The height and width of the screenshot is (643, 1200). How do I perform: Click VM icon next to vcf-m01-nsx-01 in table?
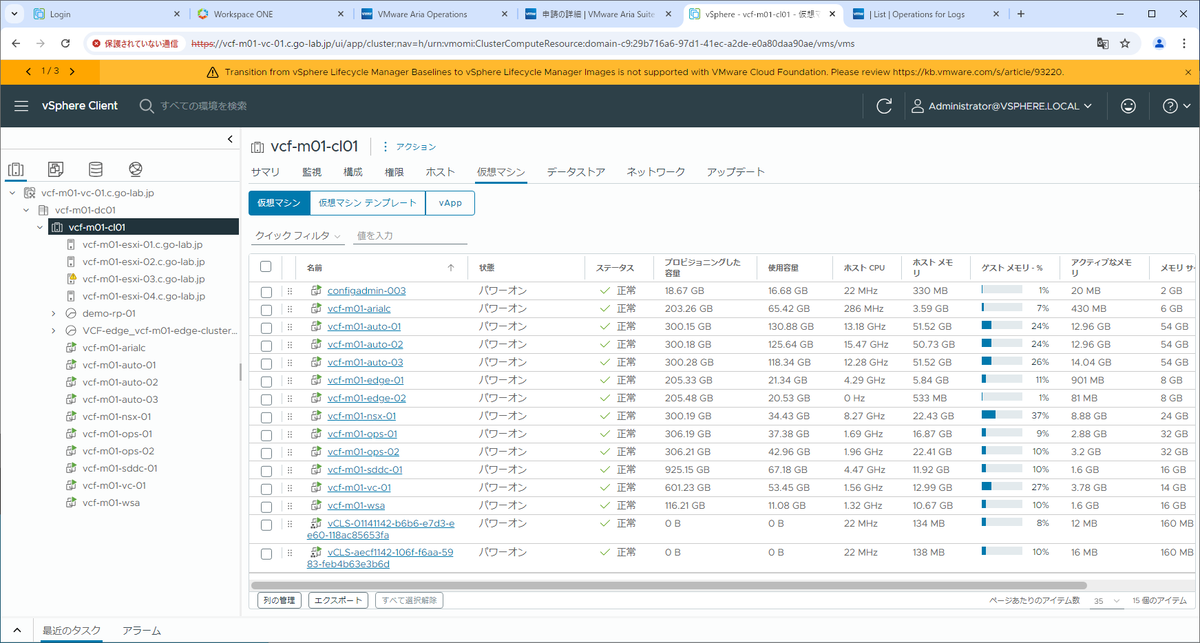click(x=316, y=416)
